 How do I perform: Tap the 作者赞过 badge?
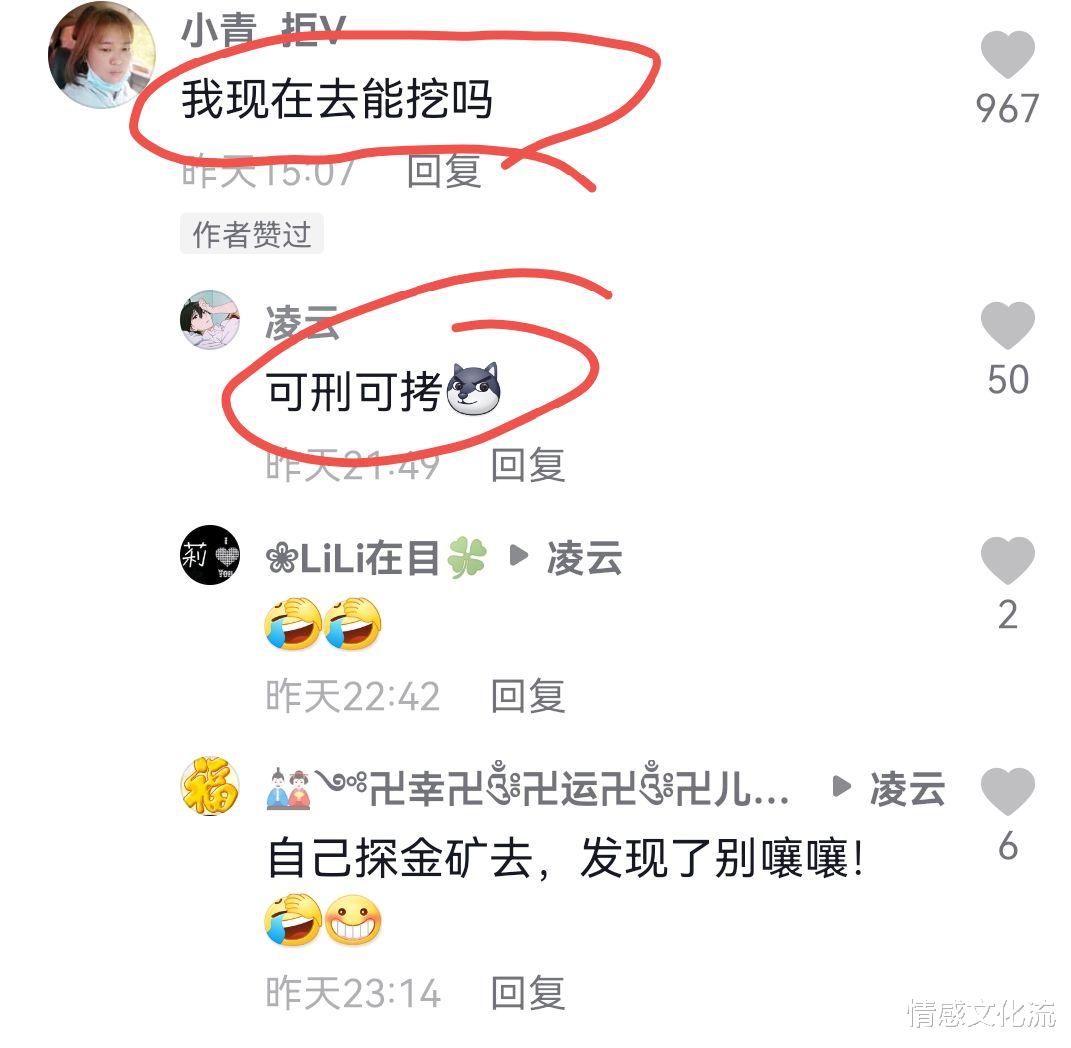coord(251,234)
